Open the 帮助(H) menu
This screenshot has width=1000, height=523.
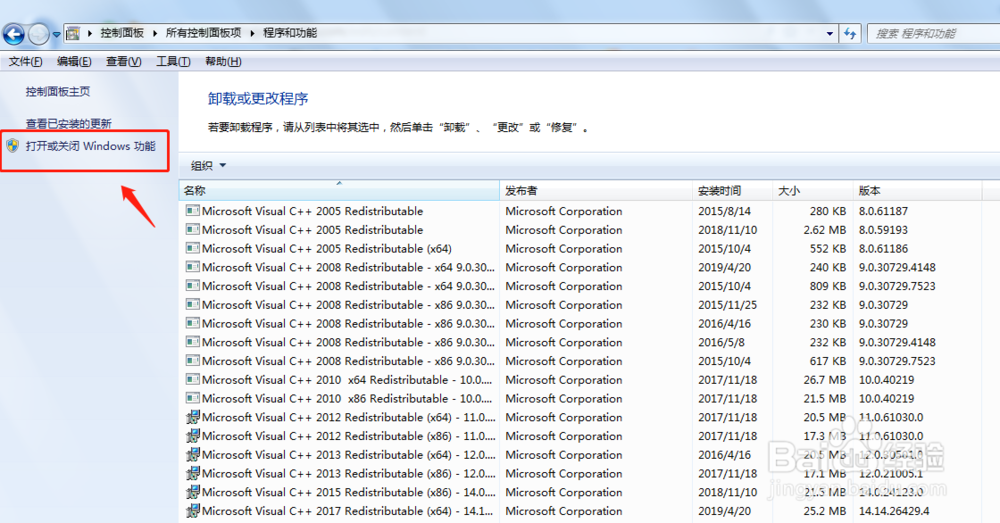pos(223,61)
